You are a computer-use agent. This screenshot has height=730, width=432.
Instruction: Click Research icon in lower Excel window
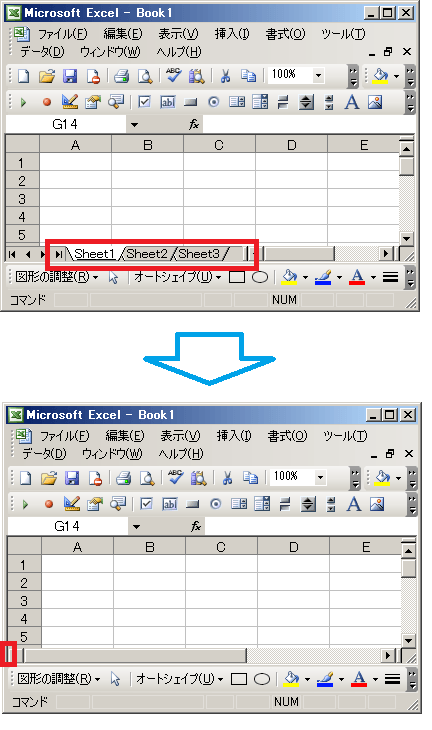(x=198, y=478)
